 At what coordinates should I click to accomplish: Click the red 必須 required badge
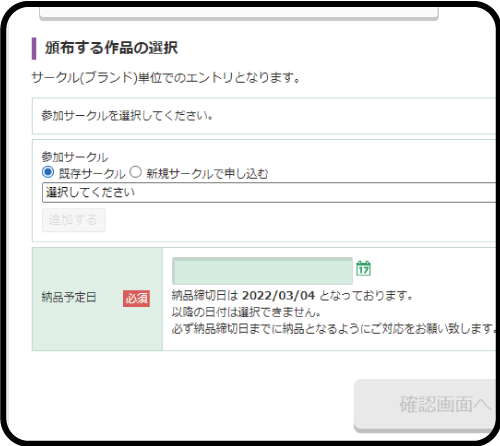136,298
